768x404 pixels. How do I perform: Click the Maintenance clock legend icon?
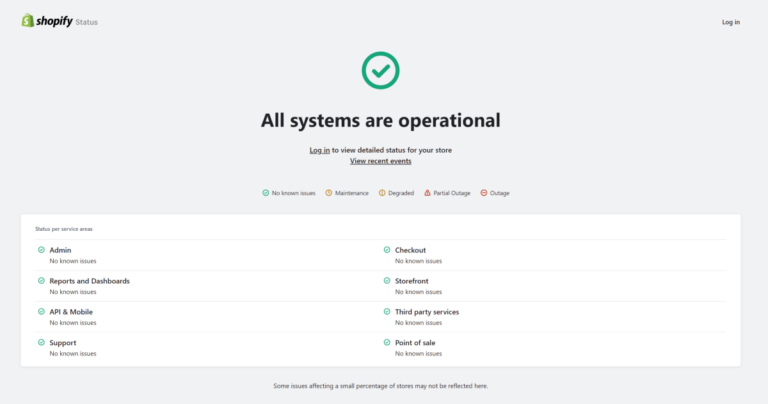(329, 193)
